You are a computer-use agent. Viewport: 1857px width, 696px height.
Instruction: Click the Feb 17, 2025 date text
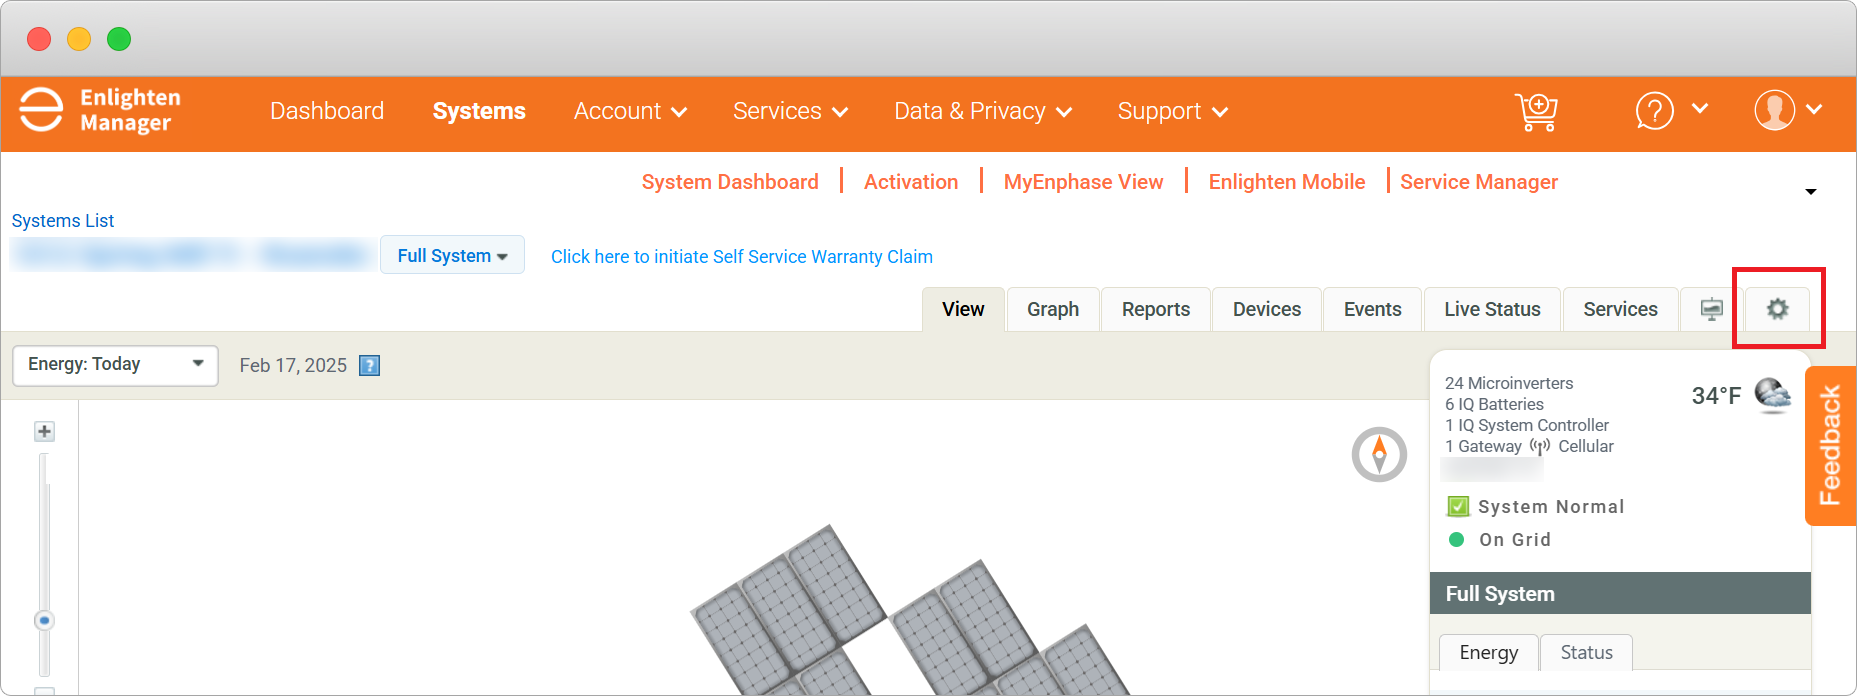pos(293,365)
